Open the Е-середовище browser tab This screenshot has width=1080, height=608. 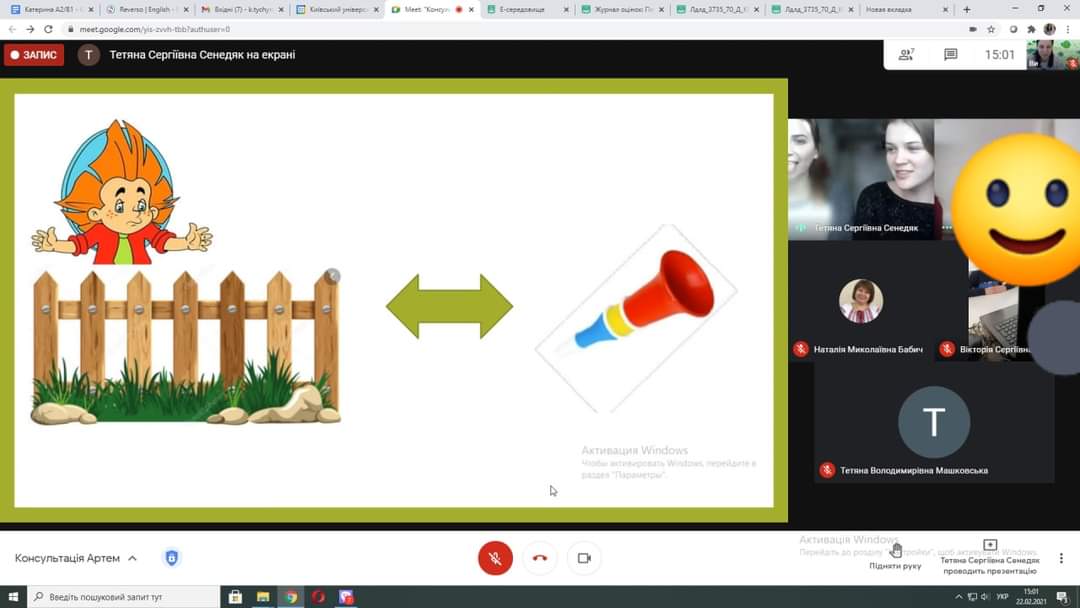[528, 10]
